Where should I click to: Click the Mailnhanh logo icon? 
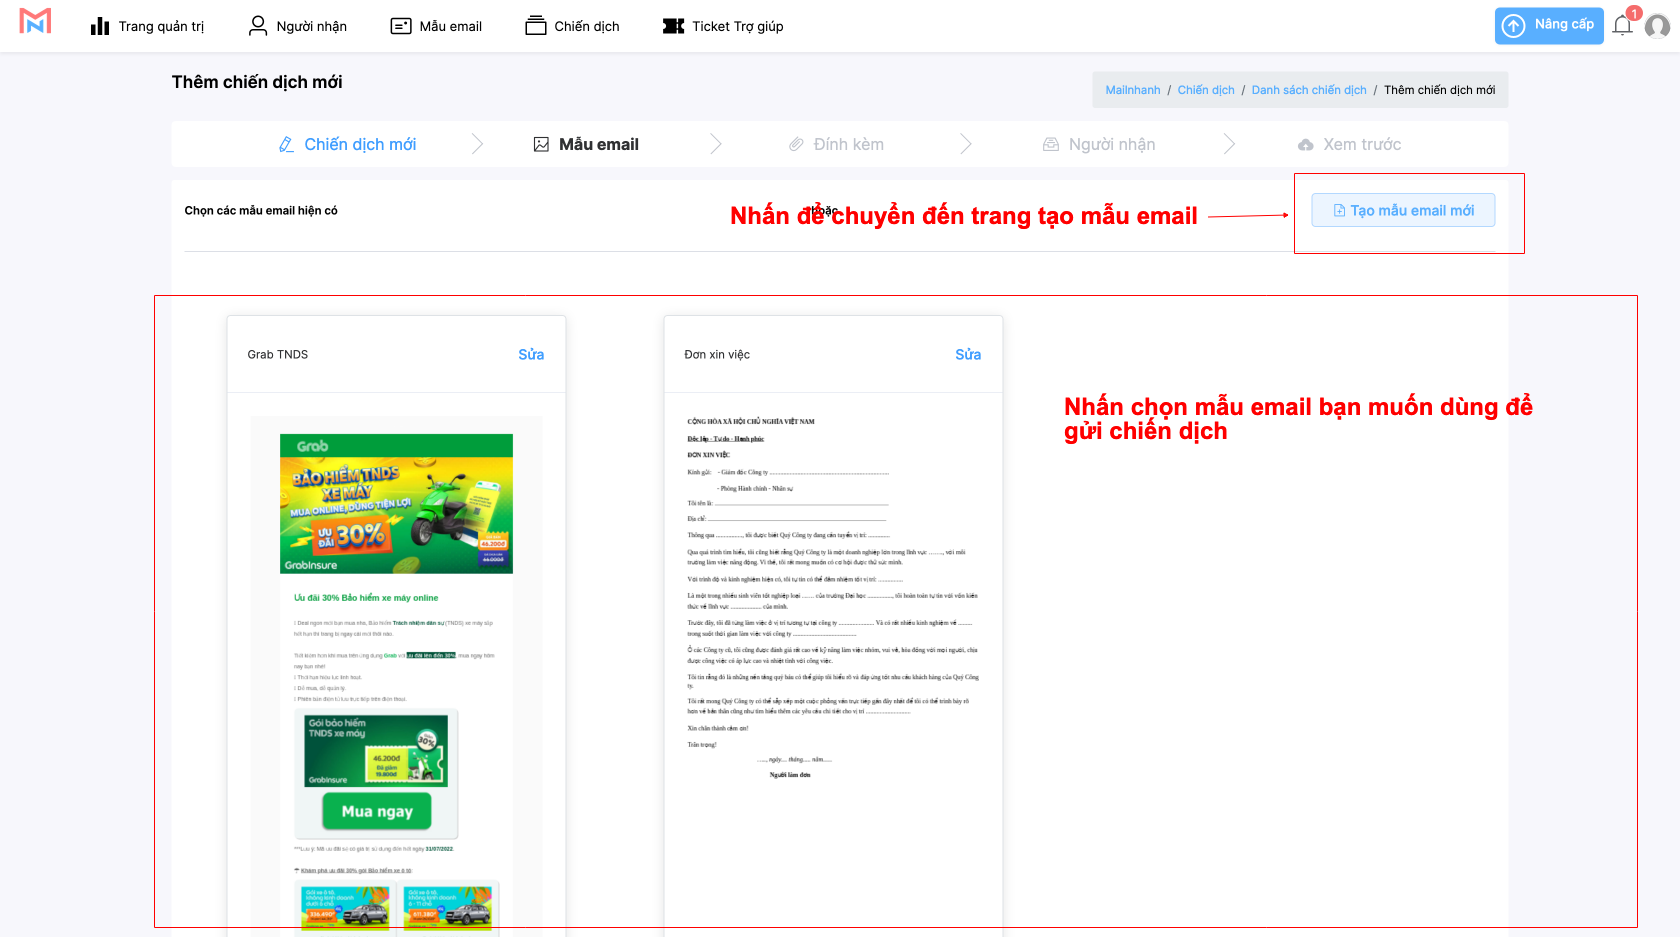(35, 22)
